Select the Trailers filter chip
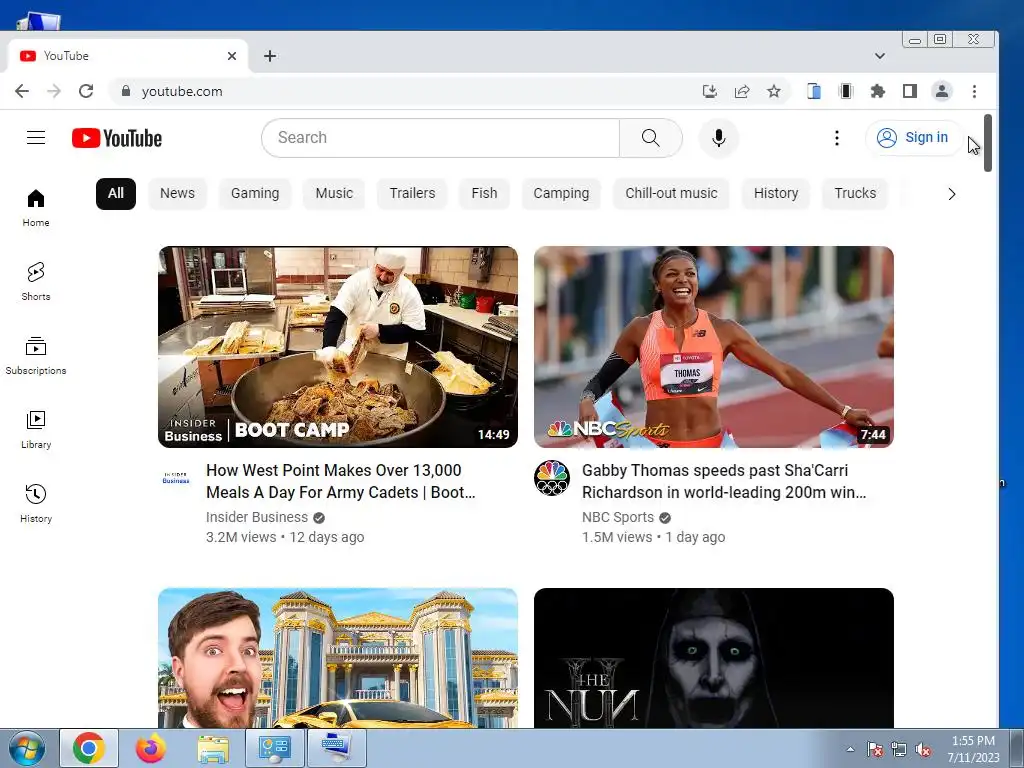This screenshot has width=1024, height=768. (x=412, y=193)
